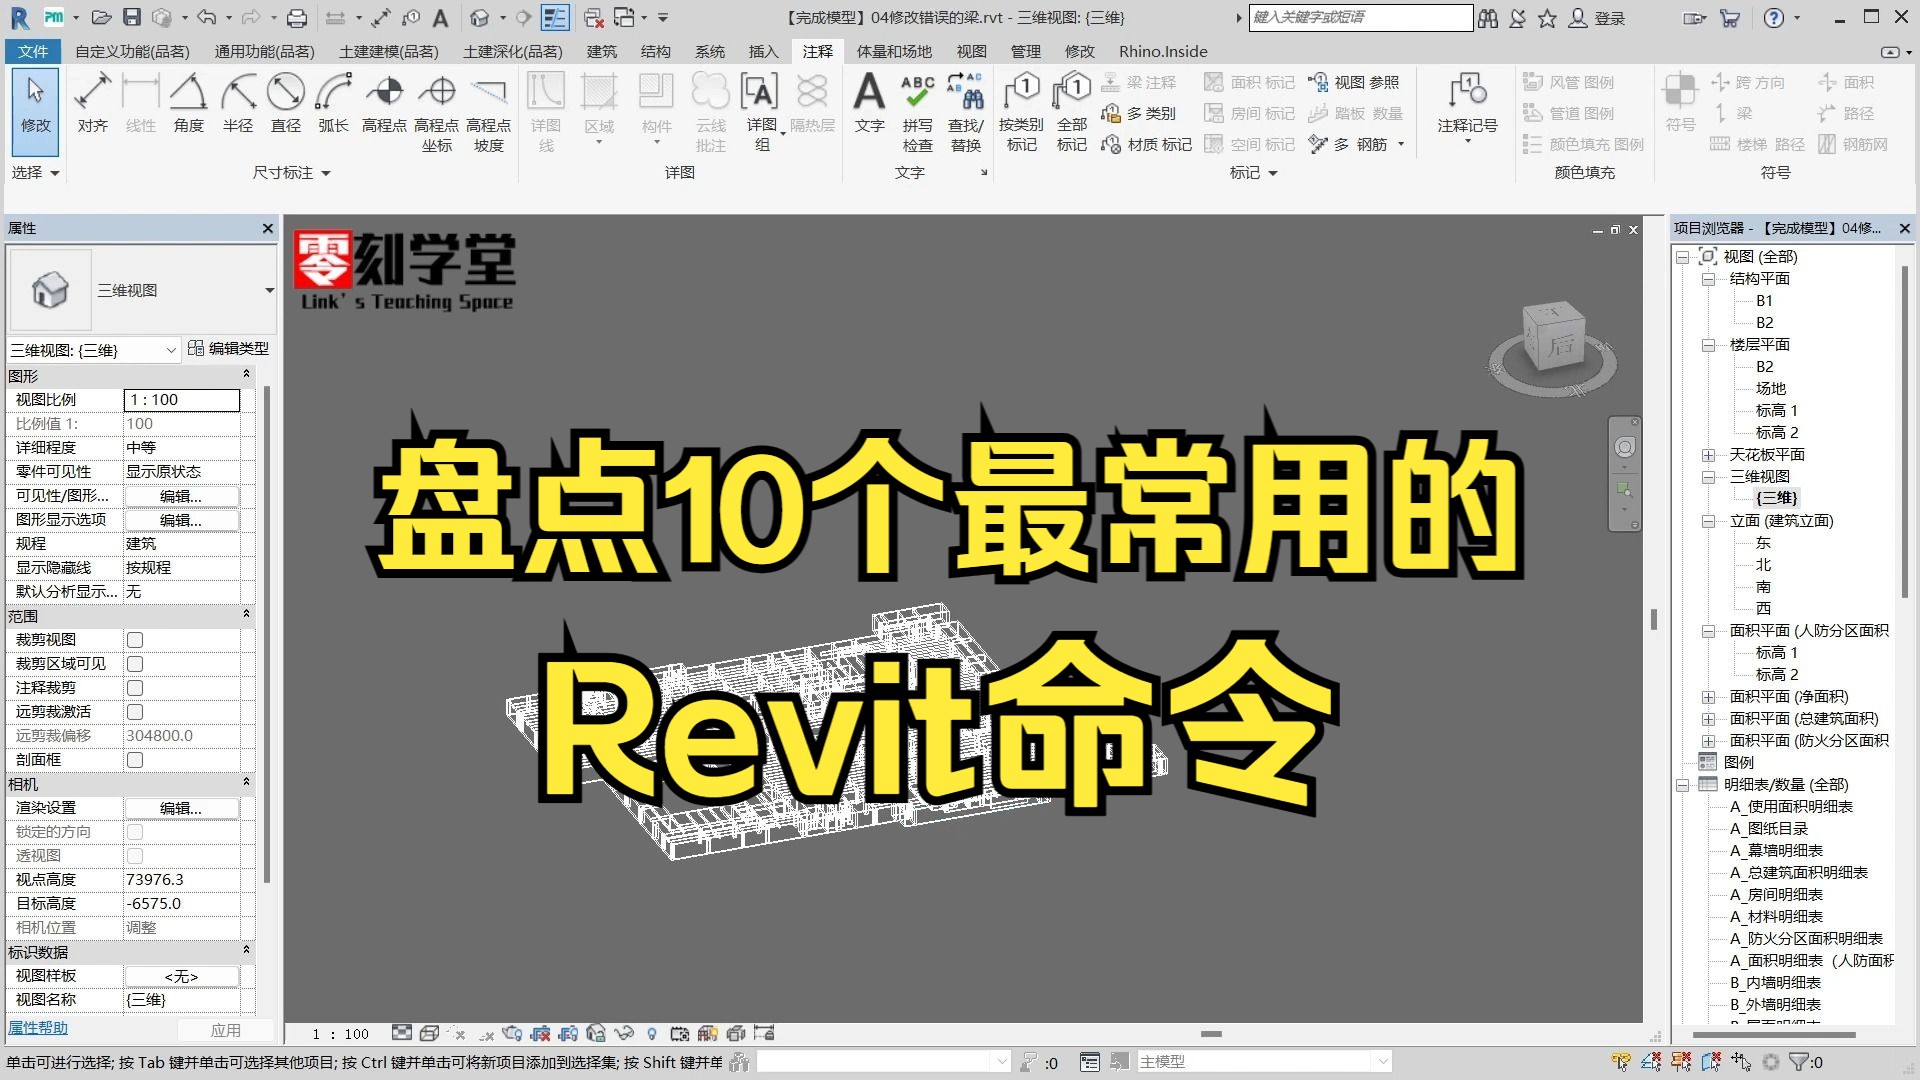This screenshot has width=1920, height=1080.
Task: Click the shaded visual style icon in view bar
Action: 429,1033
